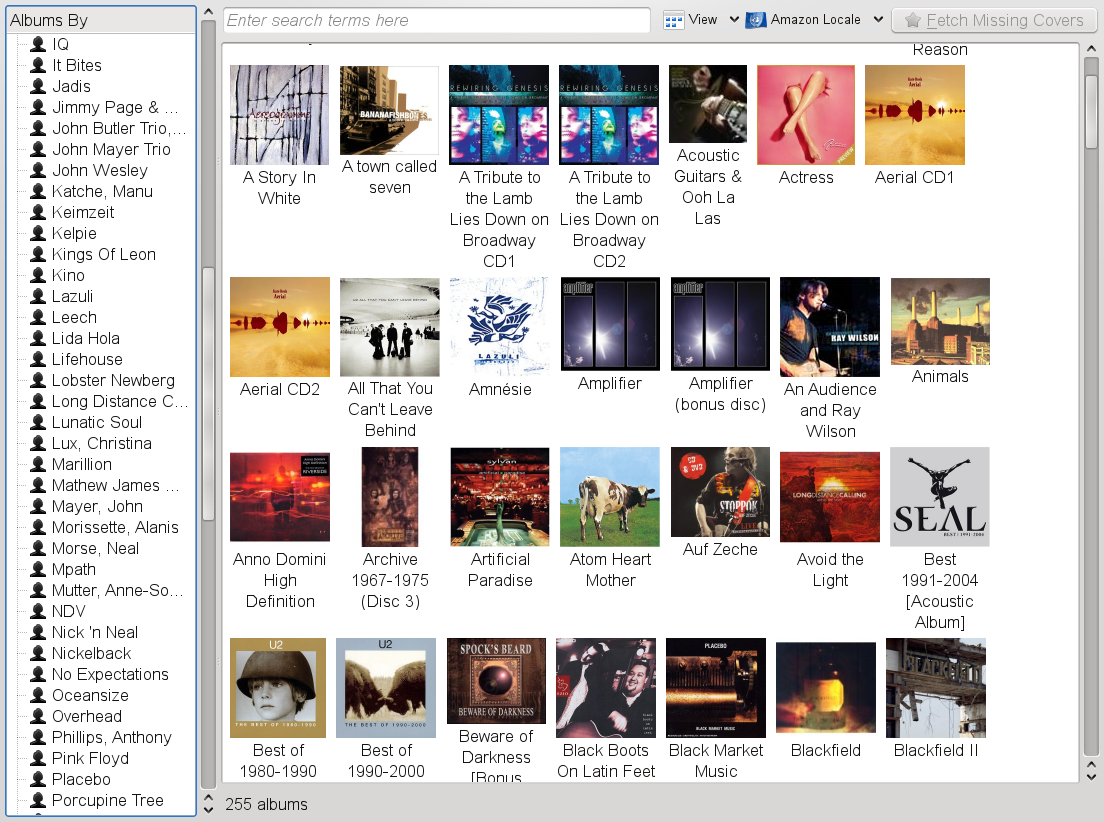The width and height of the screenshot is (1104, 822).
Task: Click the Fetch Missing Covers button
Action: 993,20
